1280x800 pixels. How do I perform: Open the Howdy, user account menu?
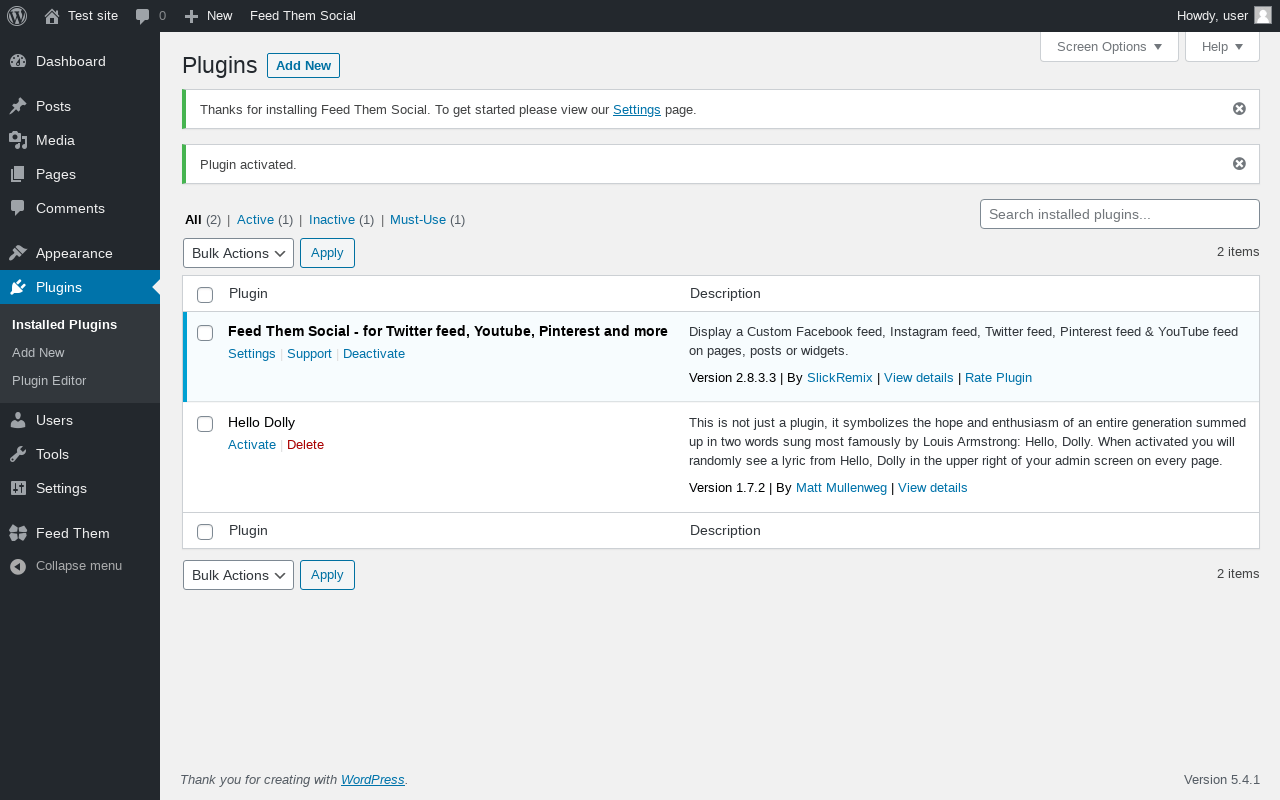[1224, 16]
